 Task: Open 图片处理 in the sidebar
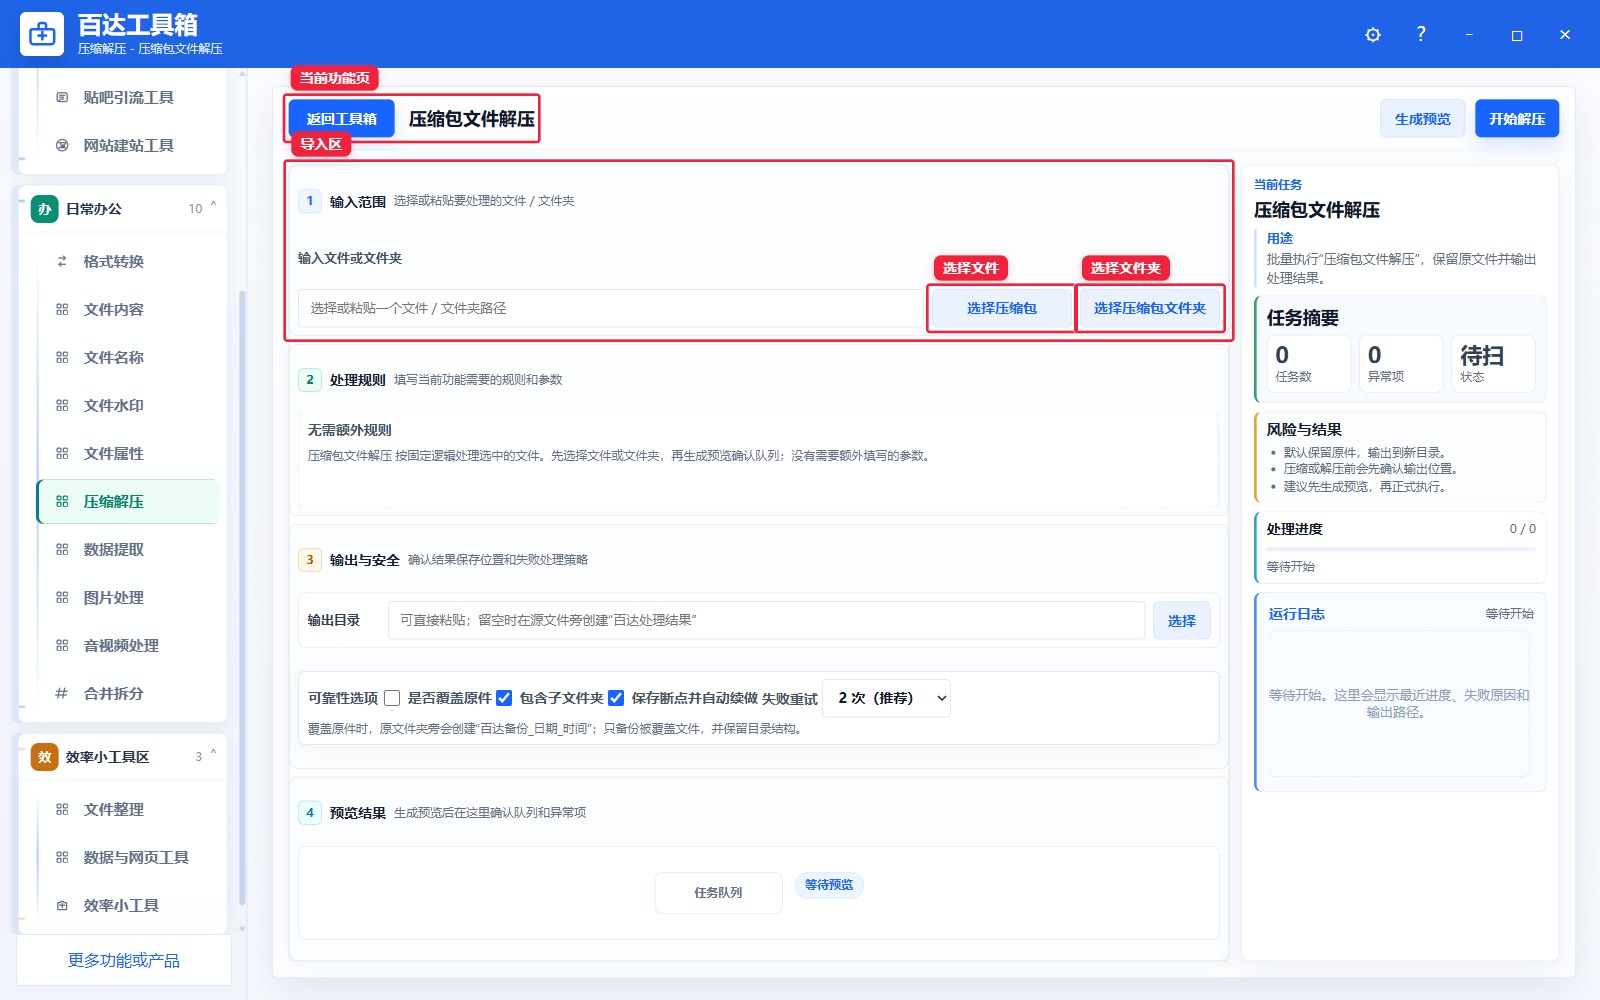[x=128, y=597]
